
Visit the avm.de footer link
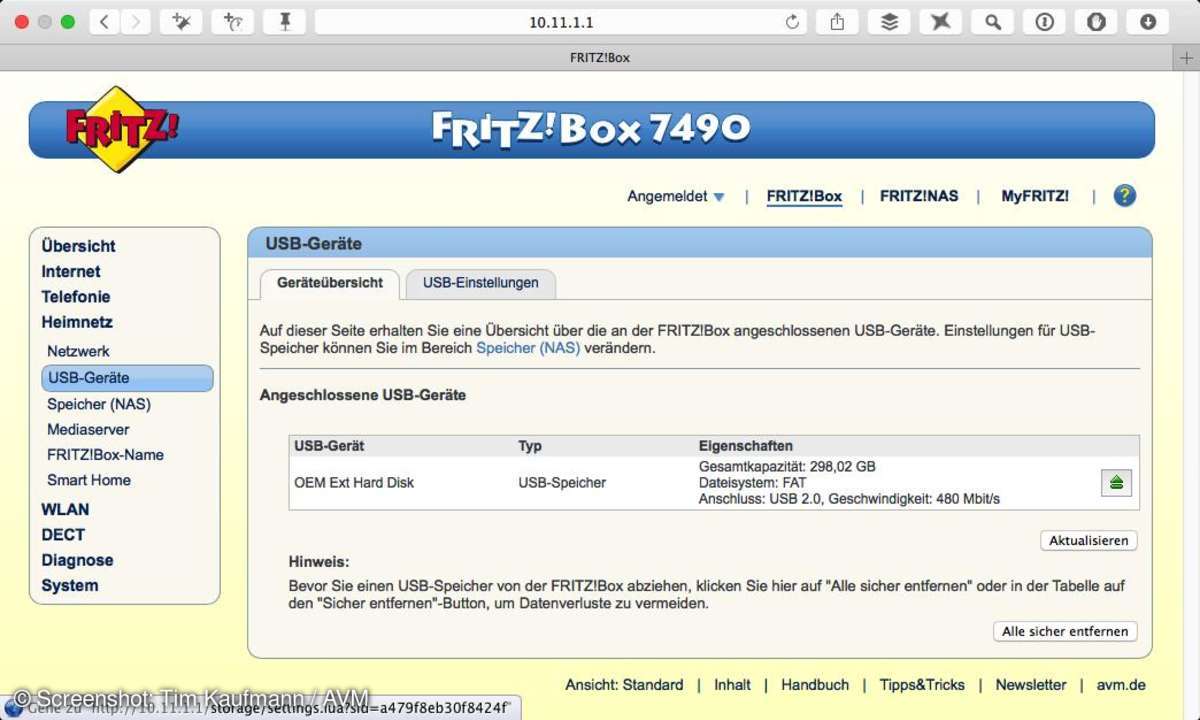point(1121,685)
